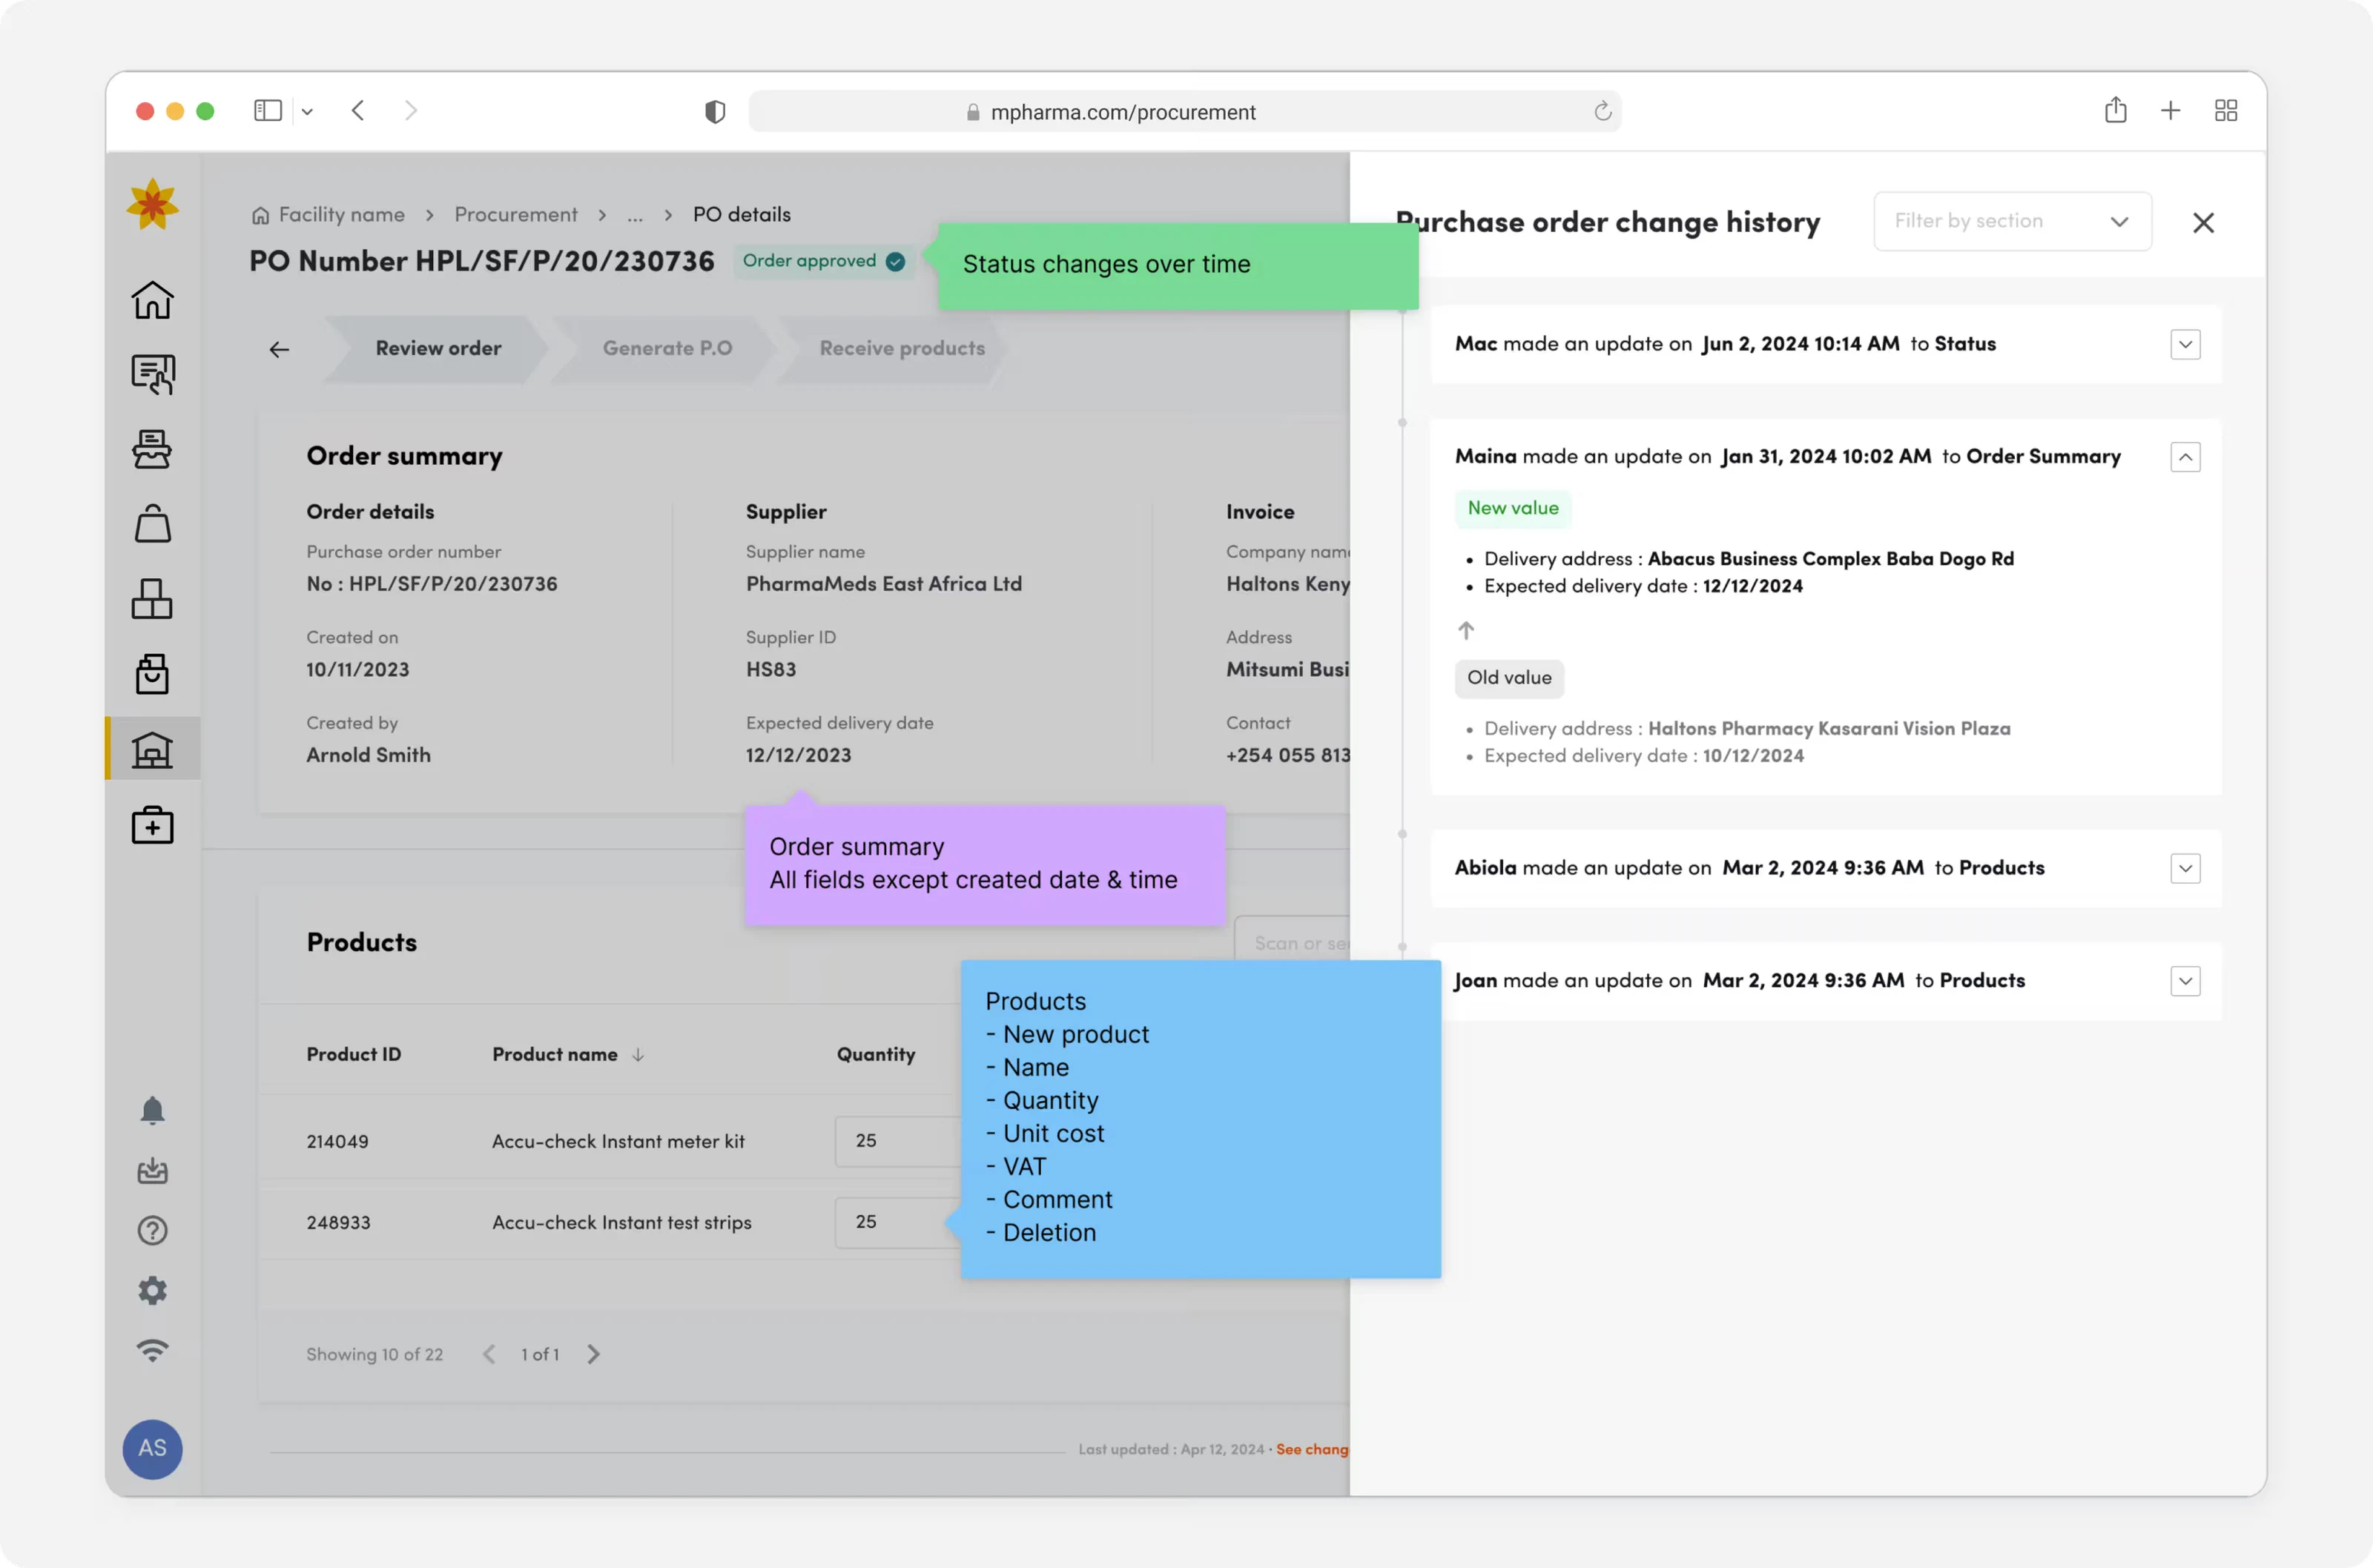Select the warehouse procurement sidebar icon
The image size is (2373, 1568).
pyautogui.click(x=152, y=750)
